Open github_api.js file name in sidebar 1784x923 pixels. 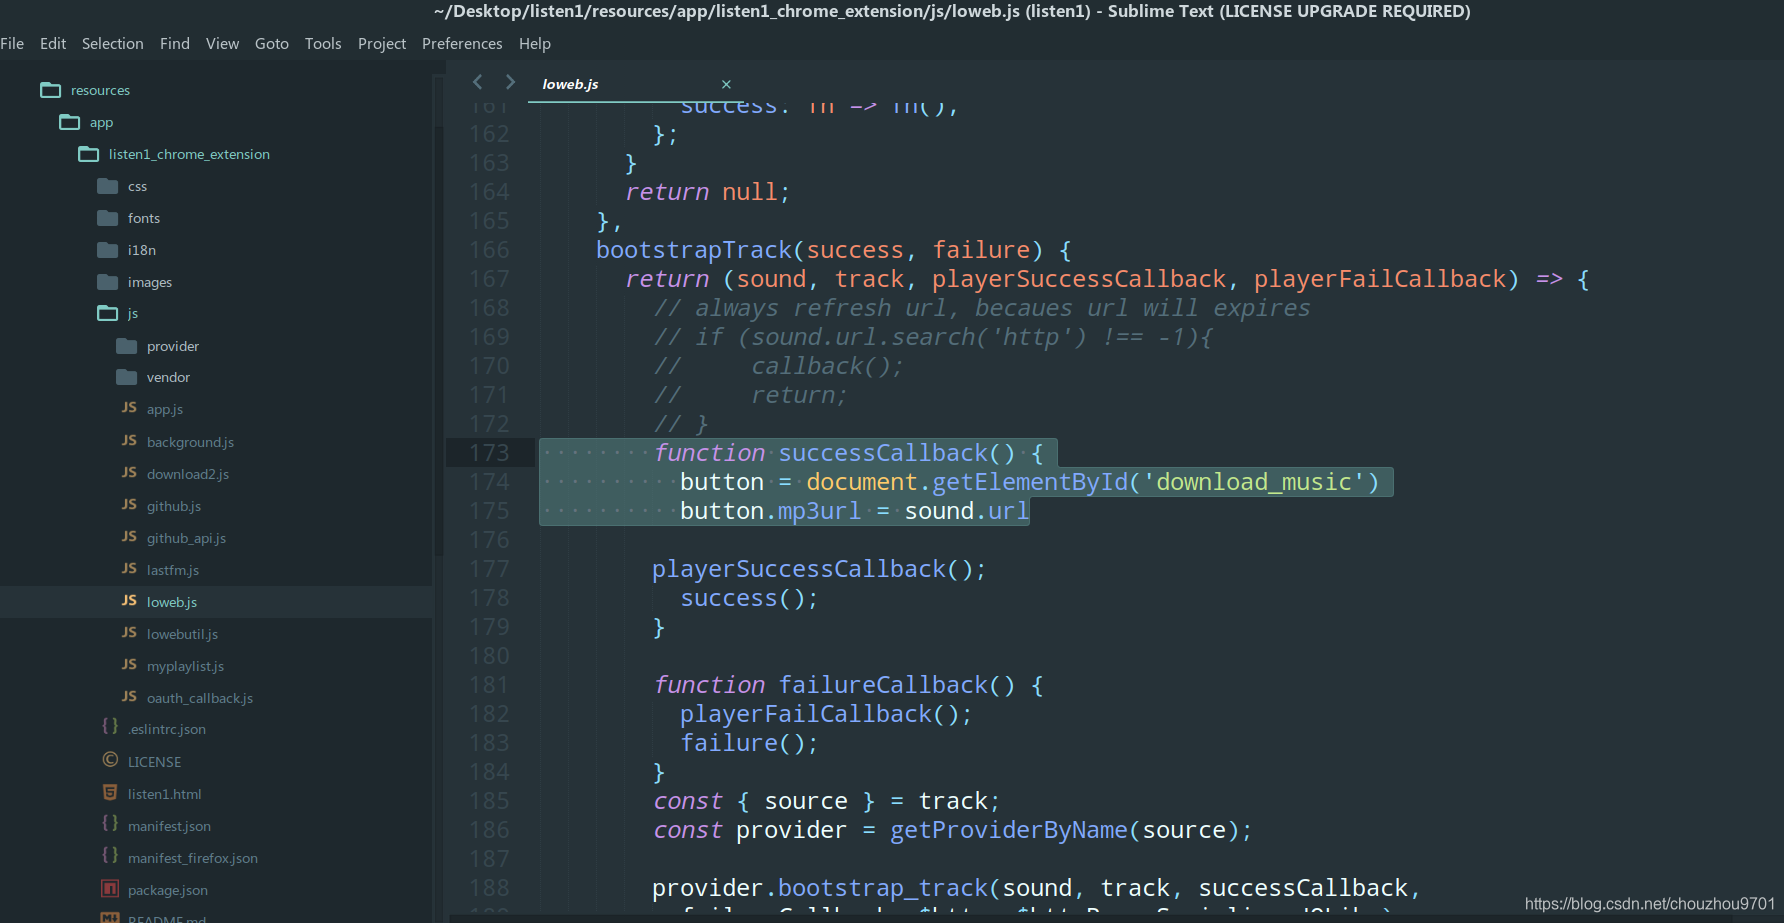coord(186,538)
